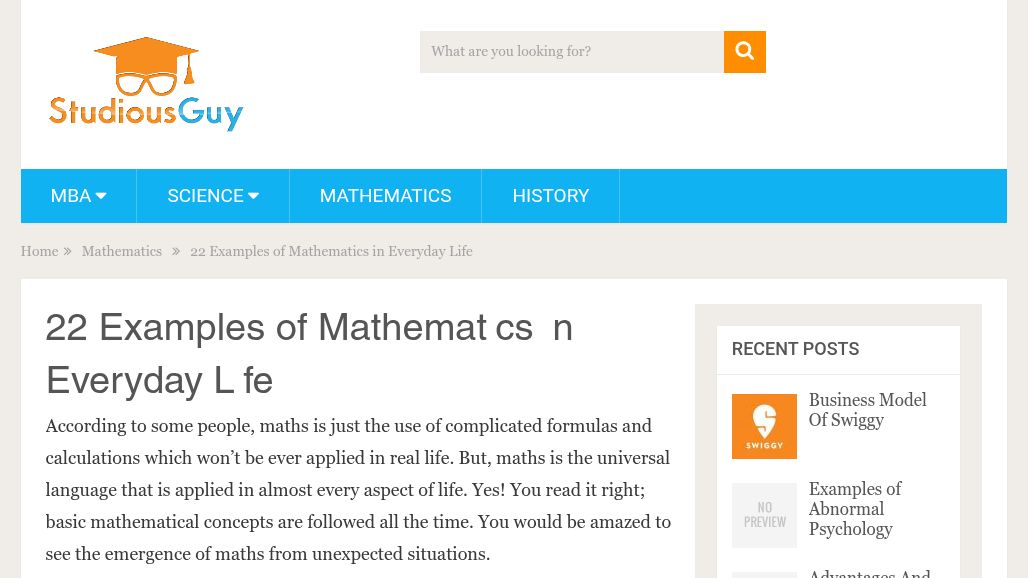Open the StudiousGuy logo homepage
Viewport: 1028px width, 578px height.
click(146, 84)
